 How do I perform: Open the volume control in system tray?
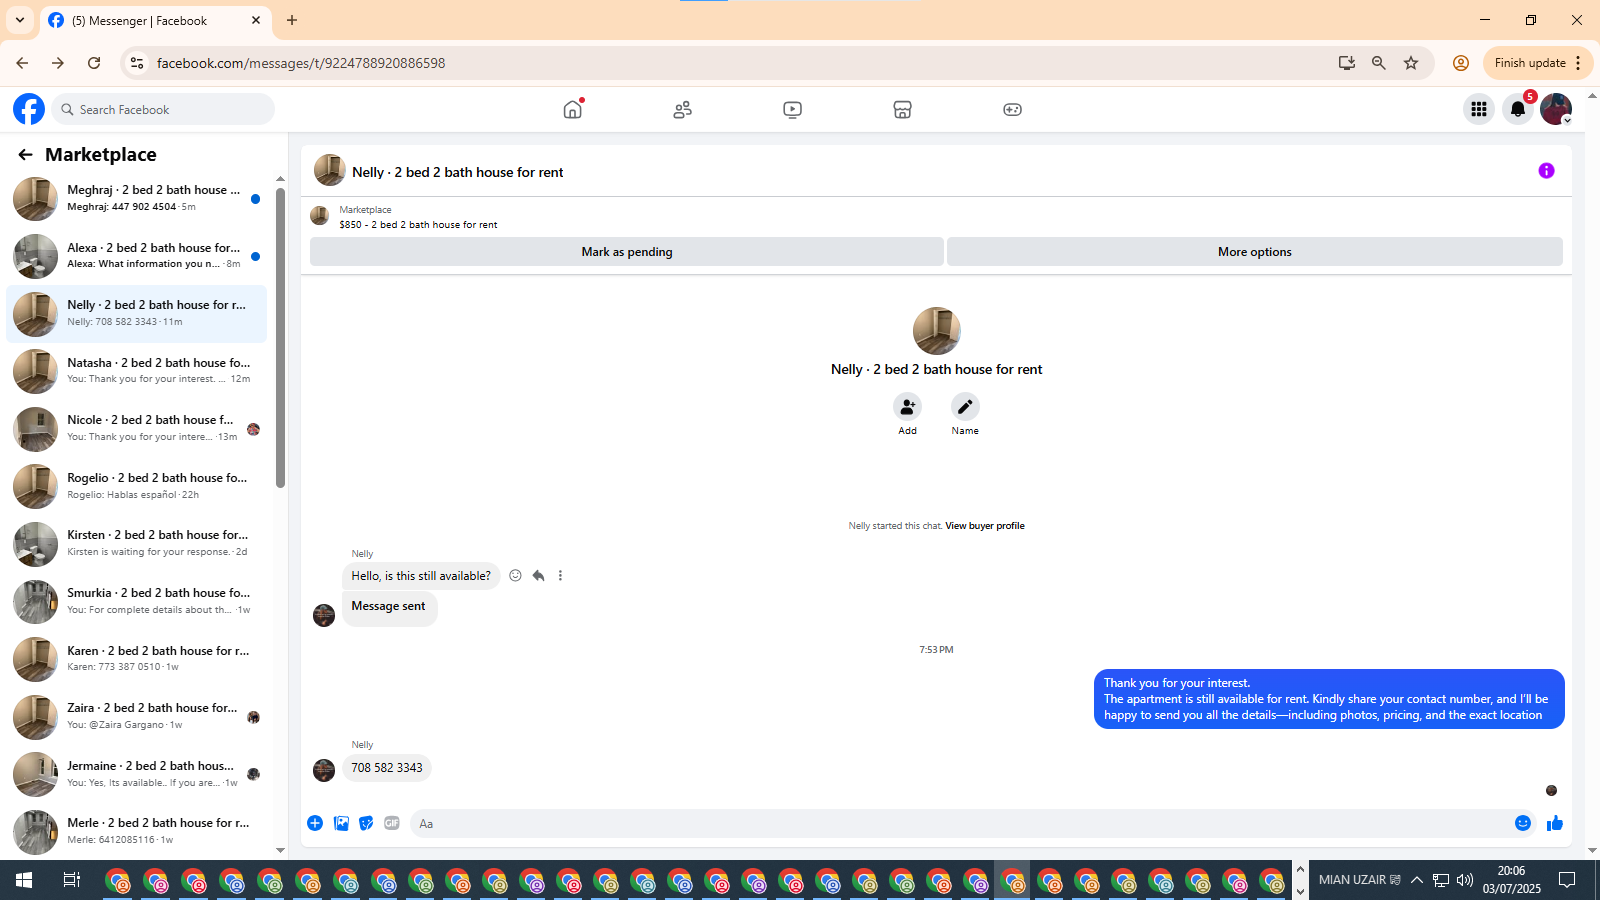click(1465, 880)
